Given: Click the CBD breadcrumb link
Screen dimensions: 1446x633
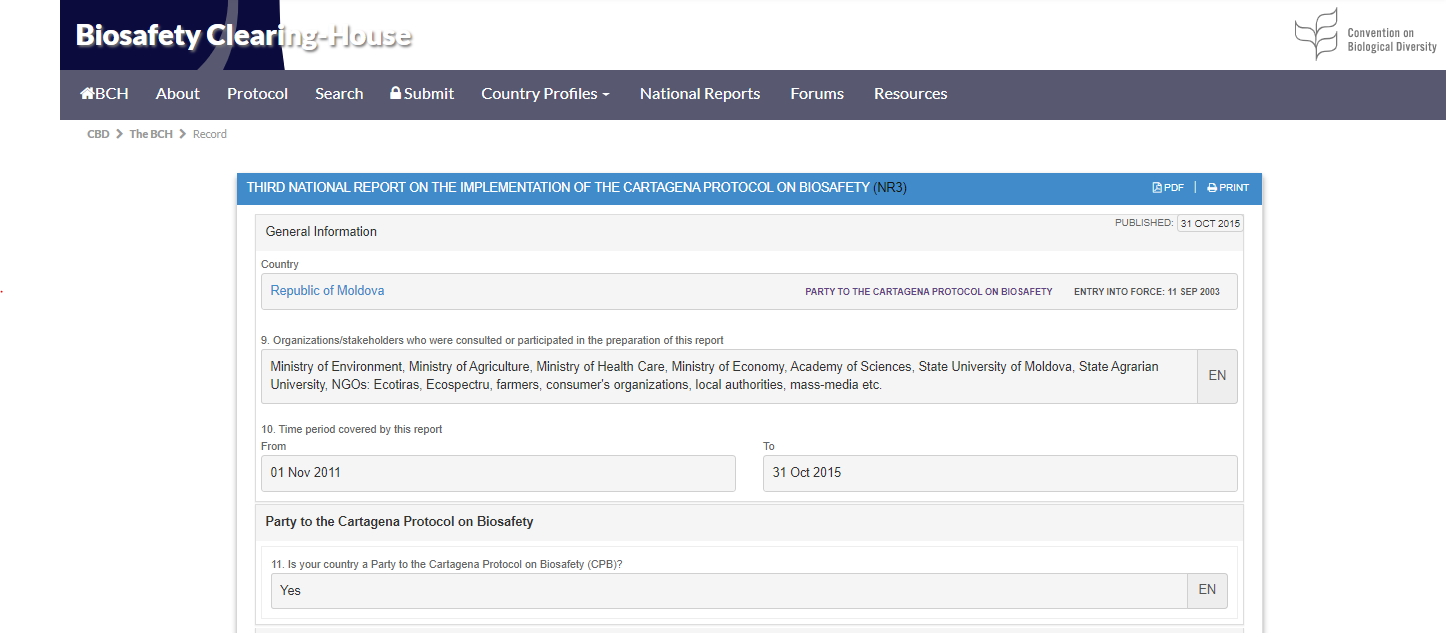Looking at the screenshot, I should (x=98, y=134).
